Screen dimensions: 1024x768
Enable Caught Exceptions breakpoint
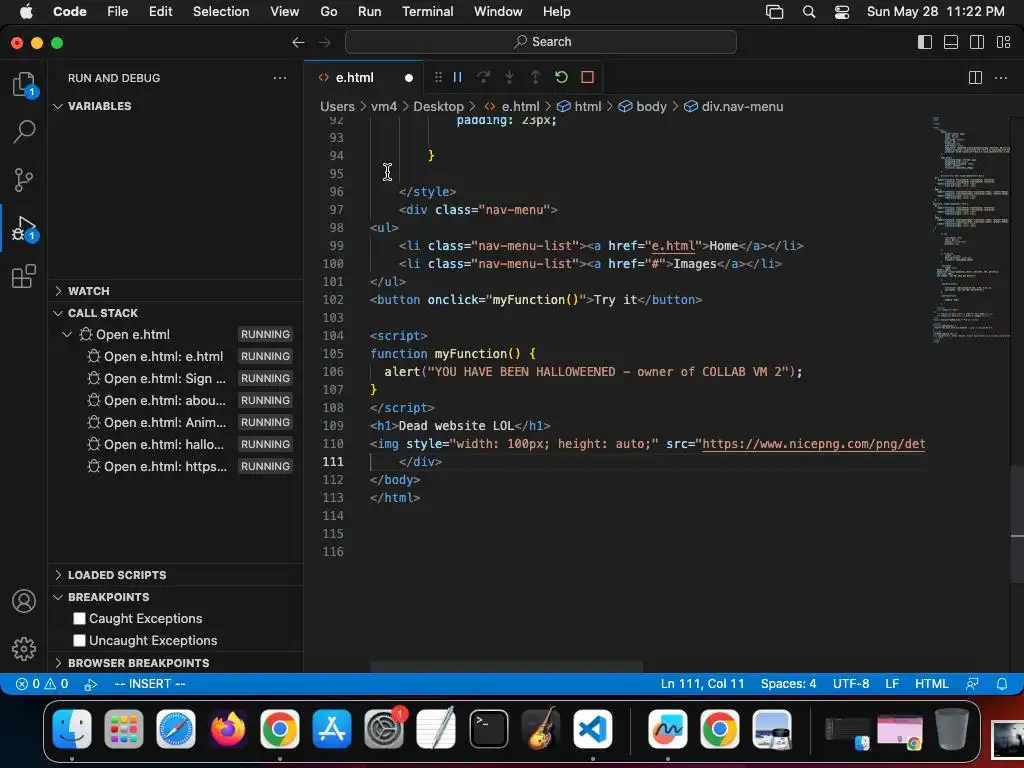pos(80,618)
